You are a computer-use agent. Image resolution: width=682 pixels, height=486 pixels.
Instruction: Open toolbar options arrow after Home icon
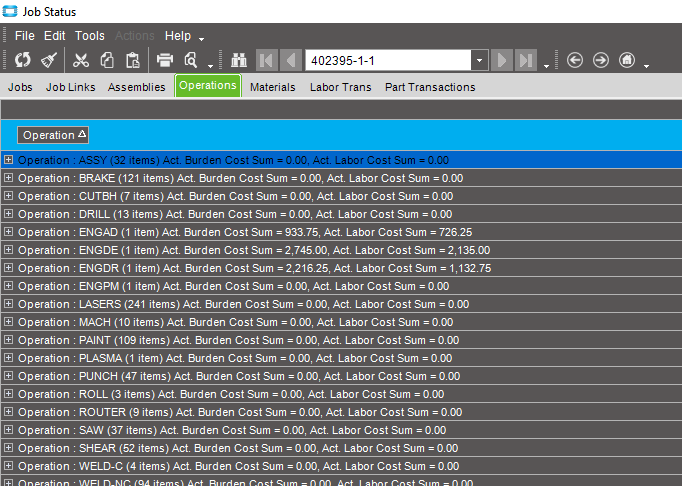coord(646,66)
